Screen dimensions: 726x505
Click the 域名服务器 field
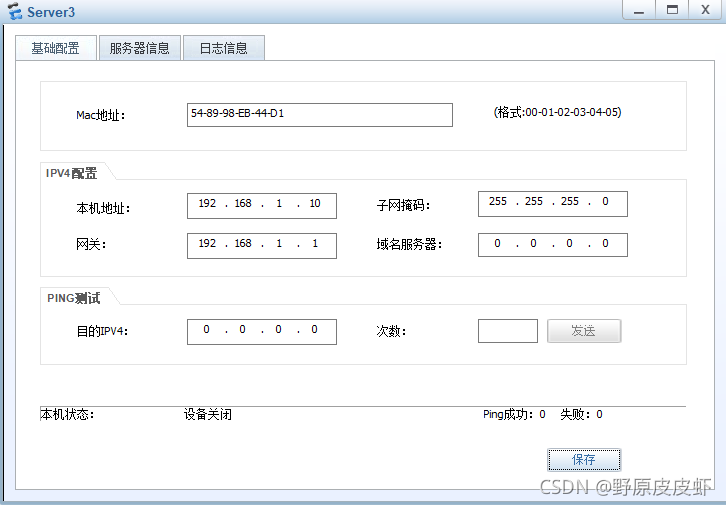(x=552, y=244)
